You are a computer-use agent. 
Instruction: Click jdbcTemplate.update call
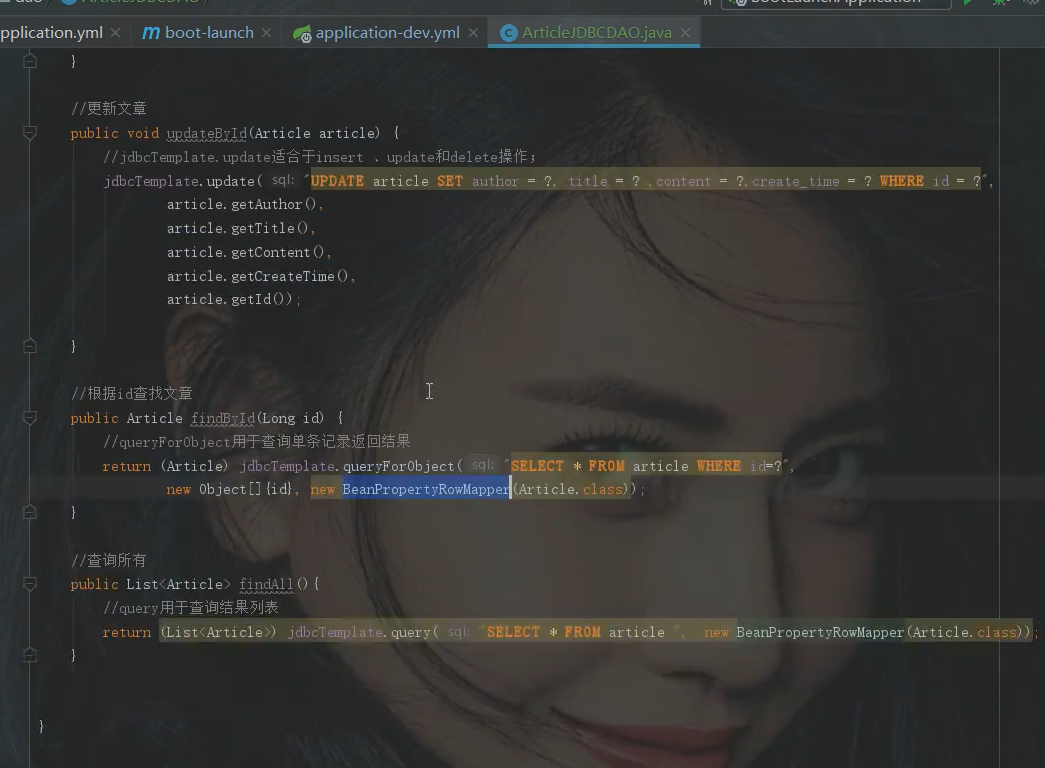click(179, 181)
